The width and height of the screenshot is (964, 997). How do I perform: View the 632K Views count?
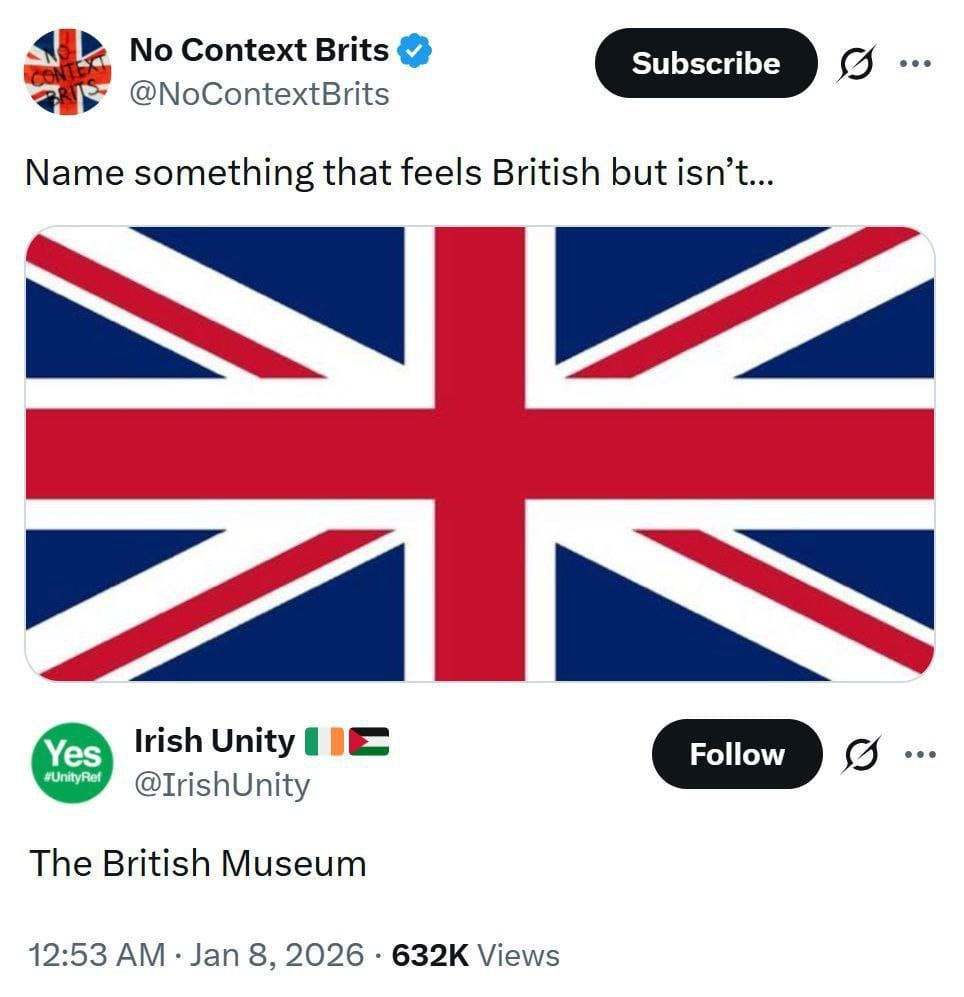475,955
